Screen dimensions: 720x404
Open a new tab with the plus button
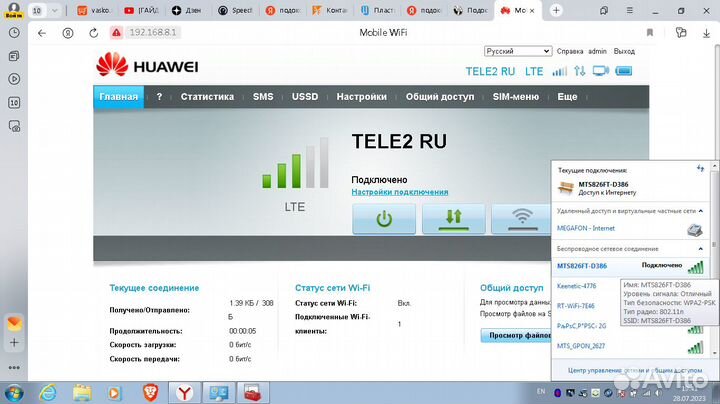(x=556, y=10)
